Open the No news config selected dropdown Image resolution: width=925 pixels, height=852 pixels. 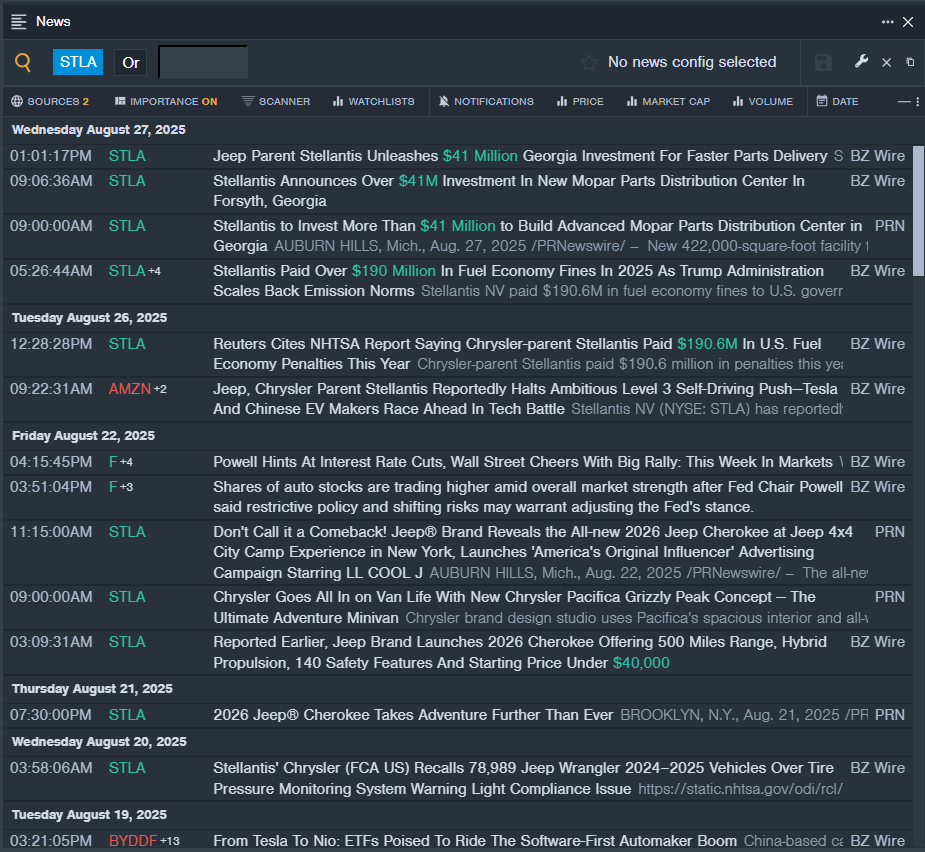692,62
